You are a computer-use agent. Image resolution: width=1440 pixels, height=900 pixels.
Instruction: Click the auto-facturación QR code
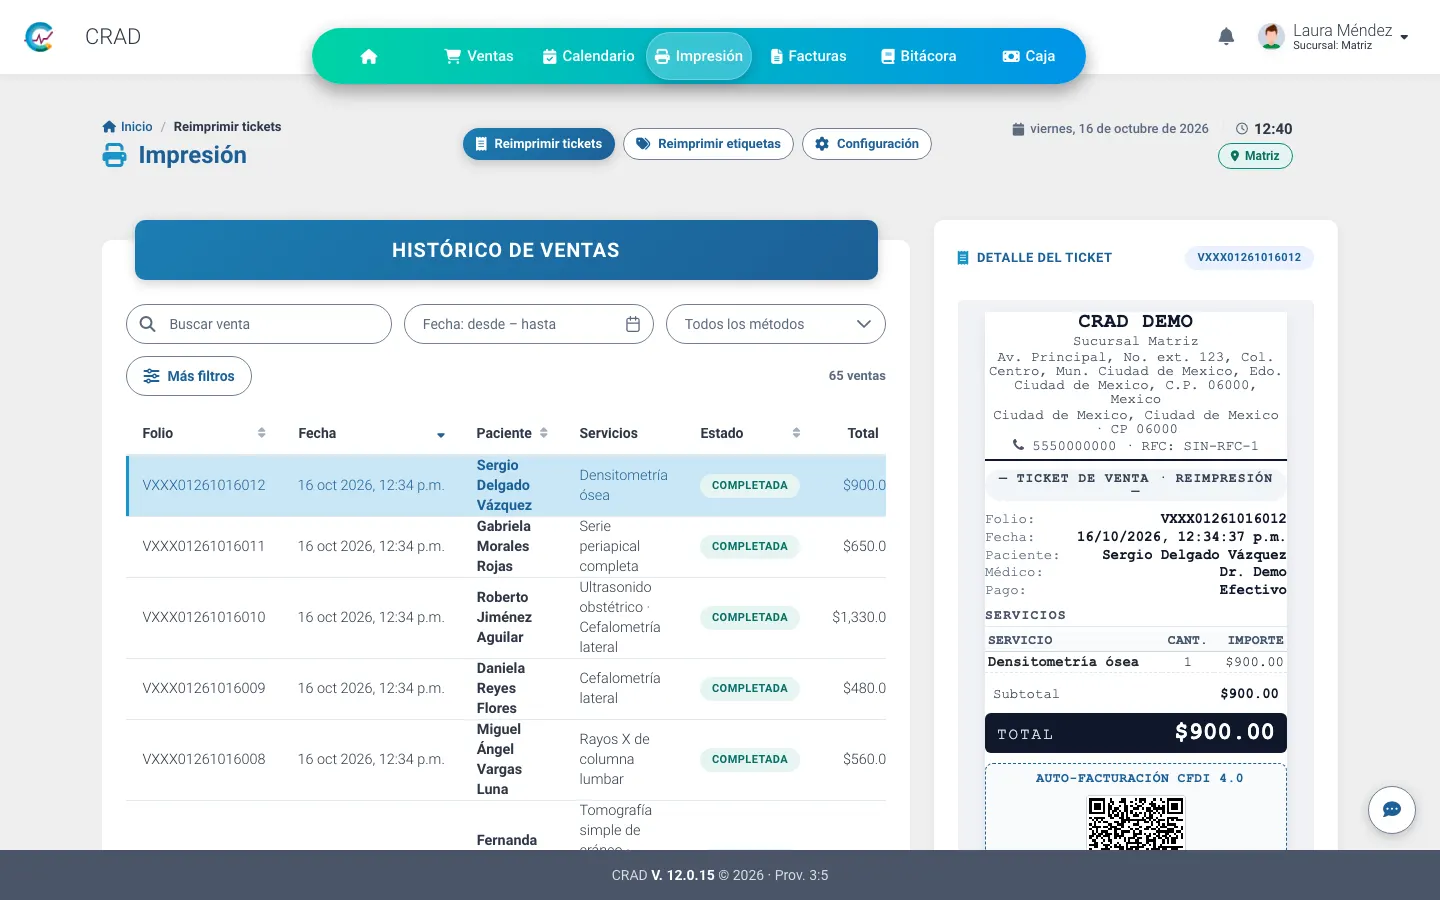(x=1135, y=823)
